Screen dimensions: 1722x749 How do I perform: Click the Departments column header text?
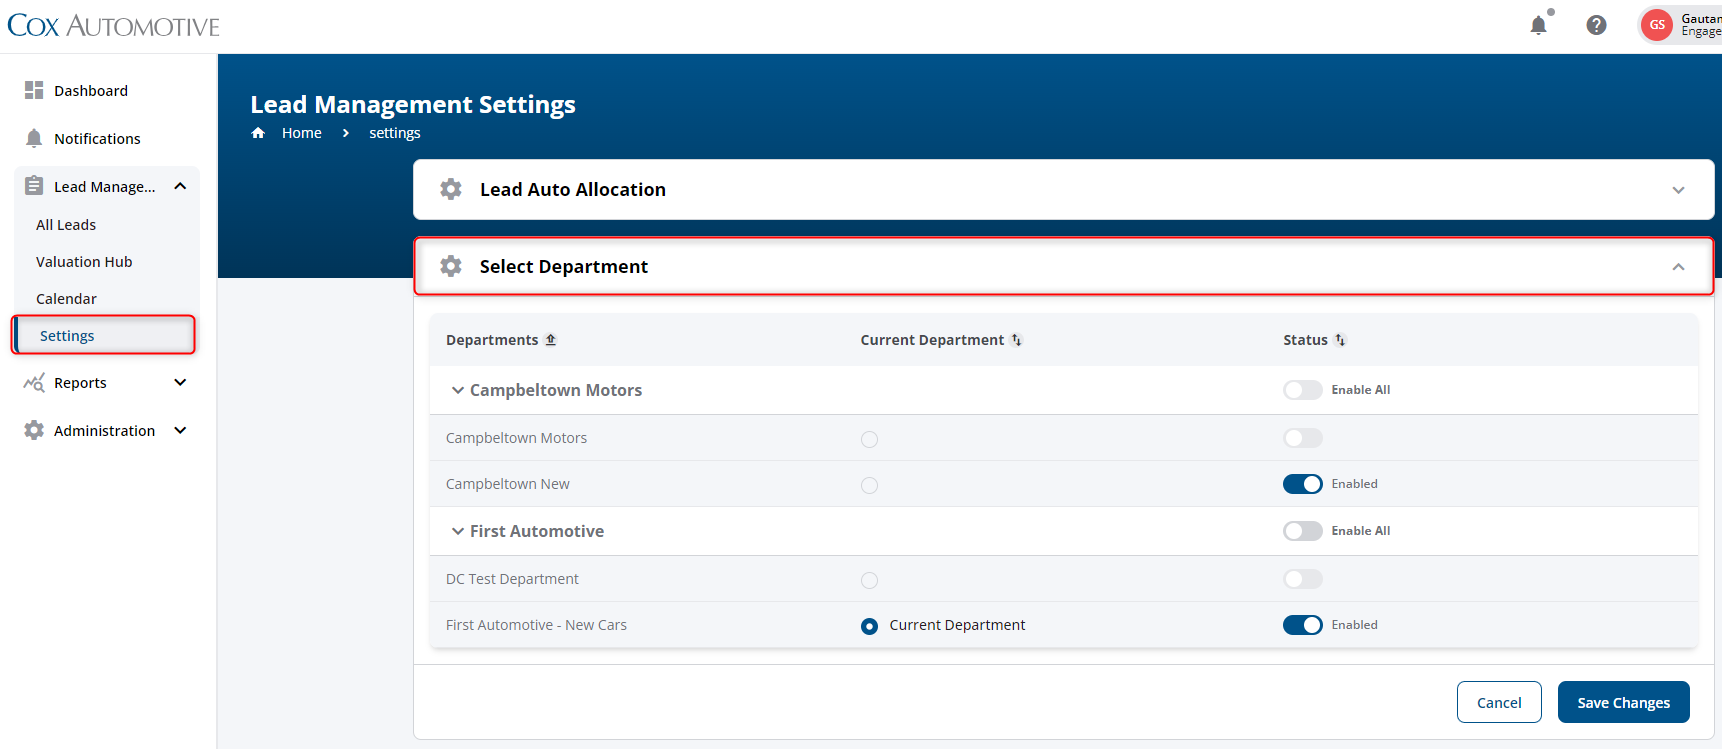click(x=492, y=340)
